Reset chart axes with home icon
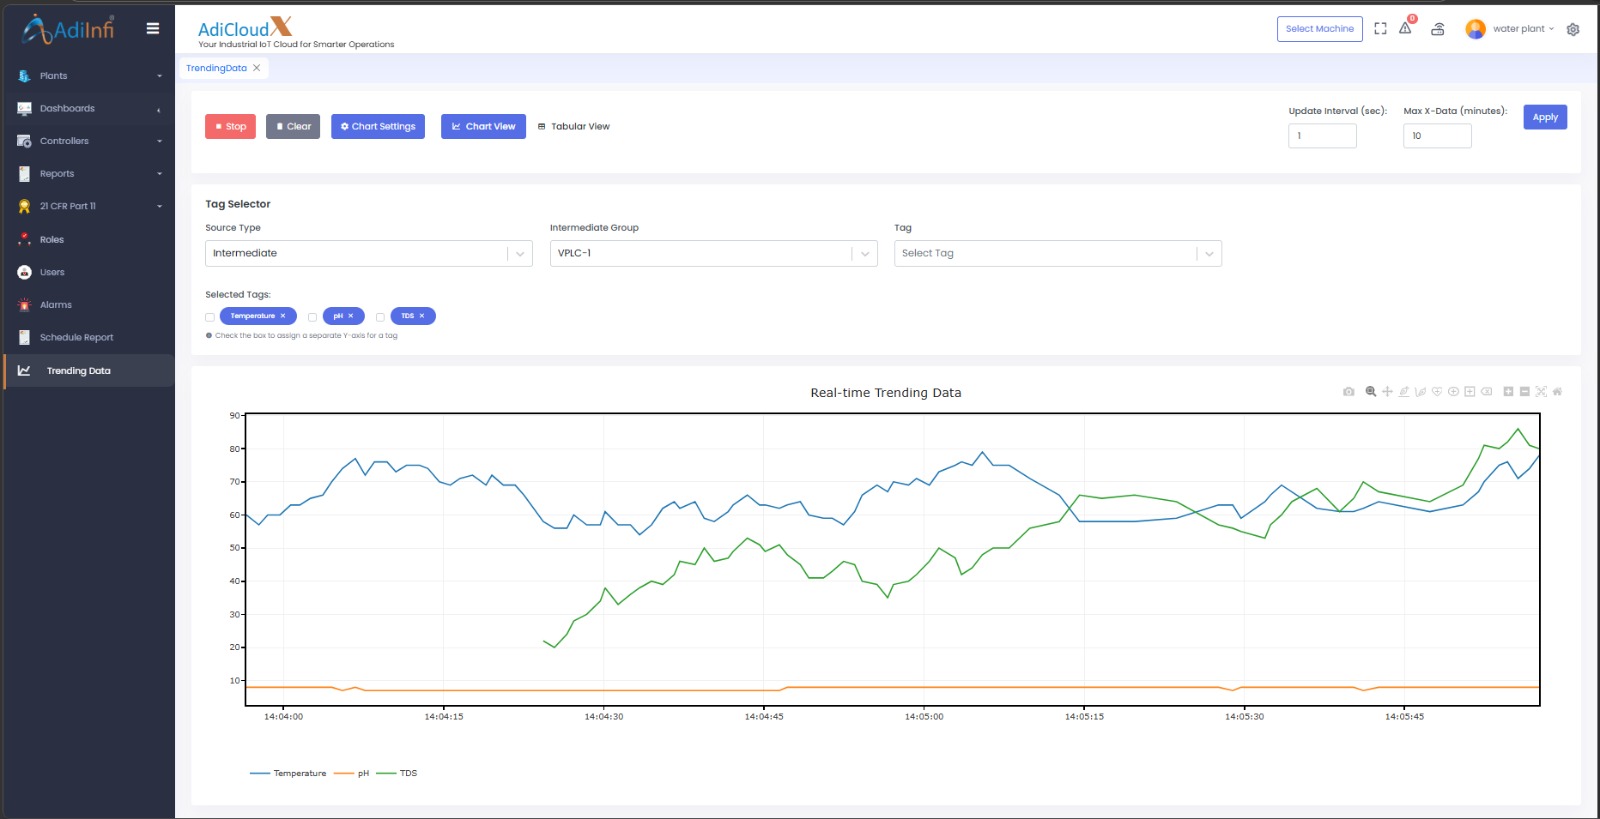 coord(1557,392)
